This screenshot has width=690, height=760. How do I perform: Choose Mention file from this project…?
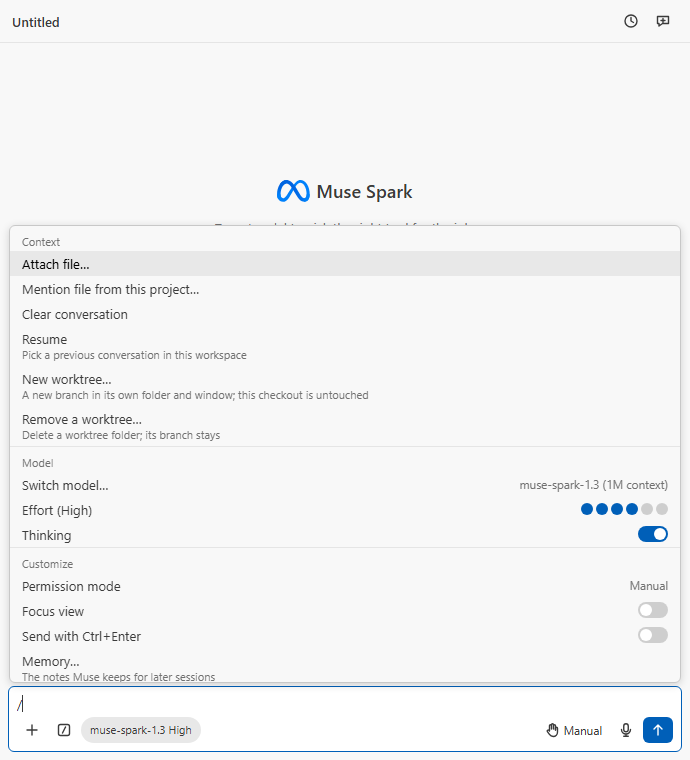coord(345,289)
